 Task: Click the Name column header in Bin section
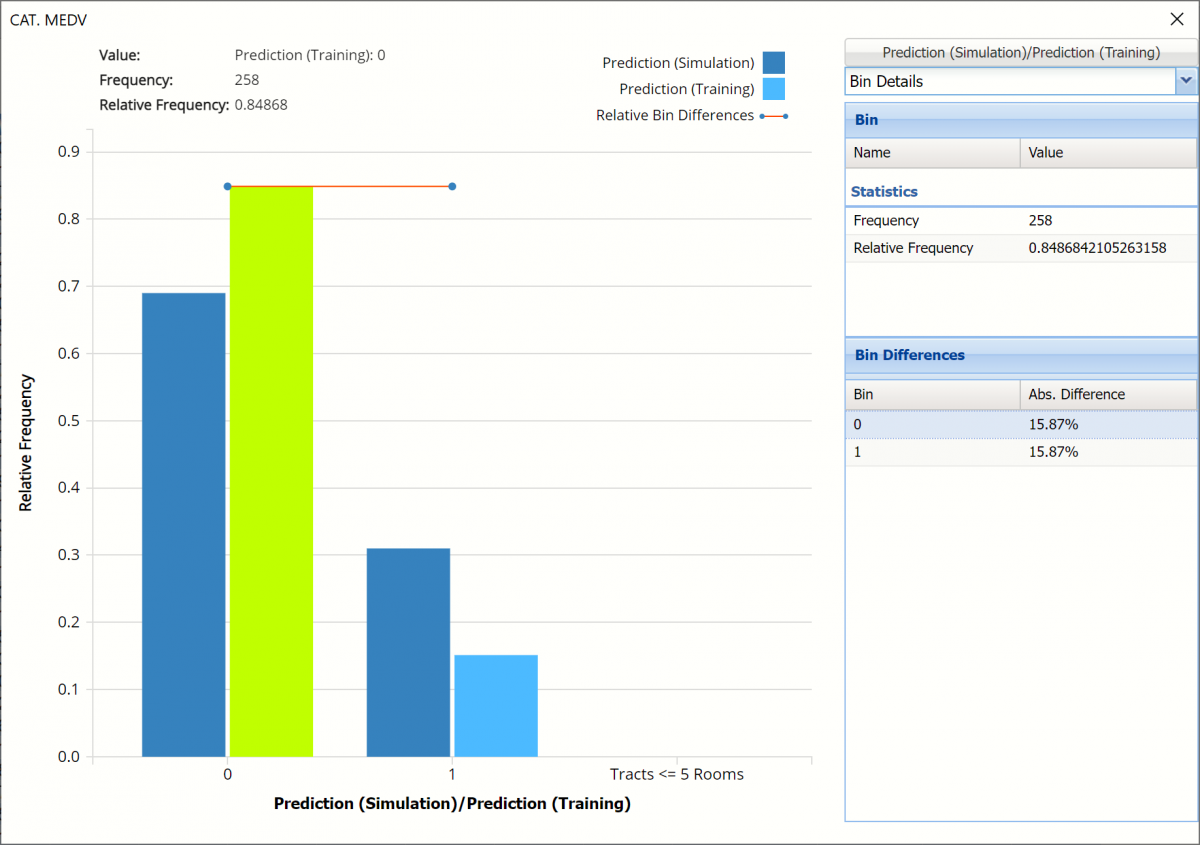[x=932, y=153]
